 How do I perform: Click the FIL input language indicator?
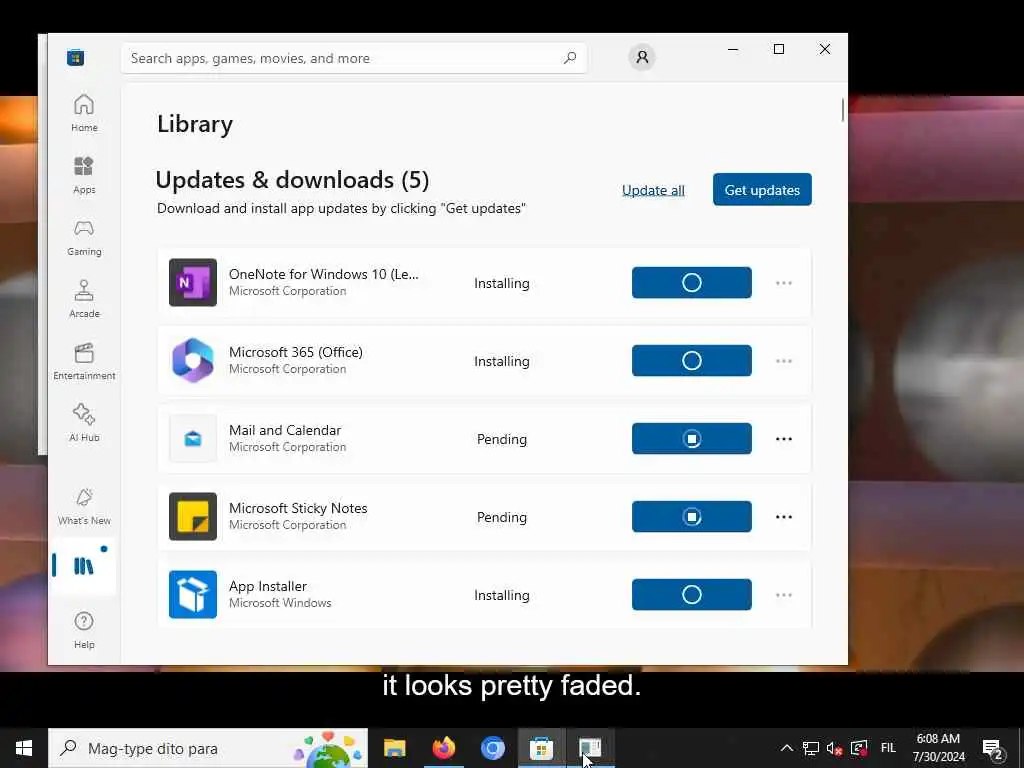[x=888, y=748]
